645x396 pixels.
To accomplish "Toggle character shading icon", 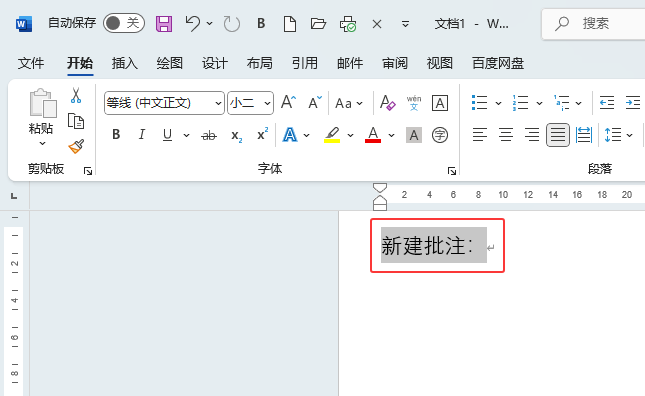I will pyautogui.click(x=414, y=135).
